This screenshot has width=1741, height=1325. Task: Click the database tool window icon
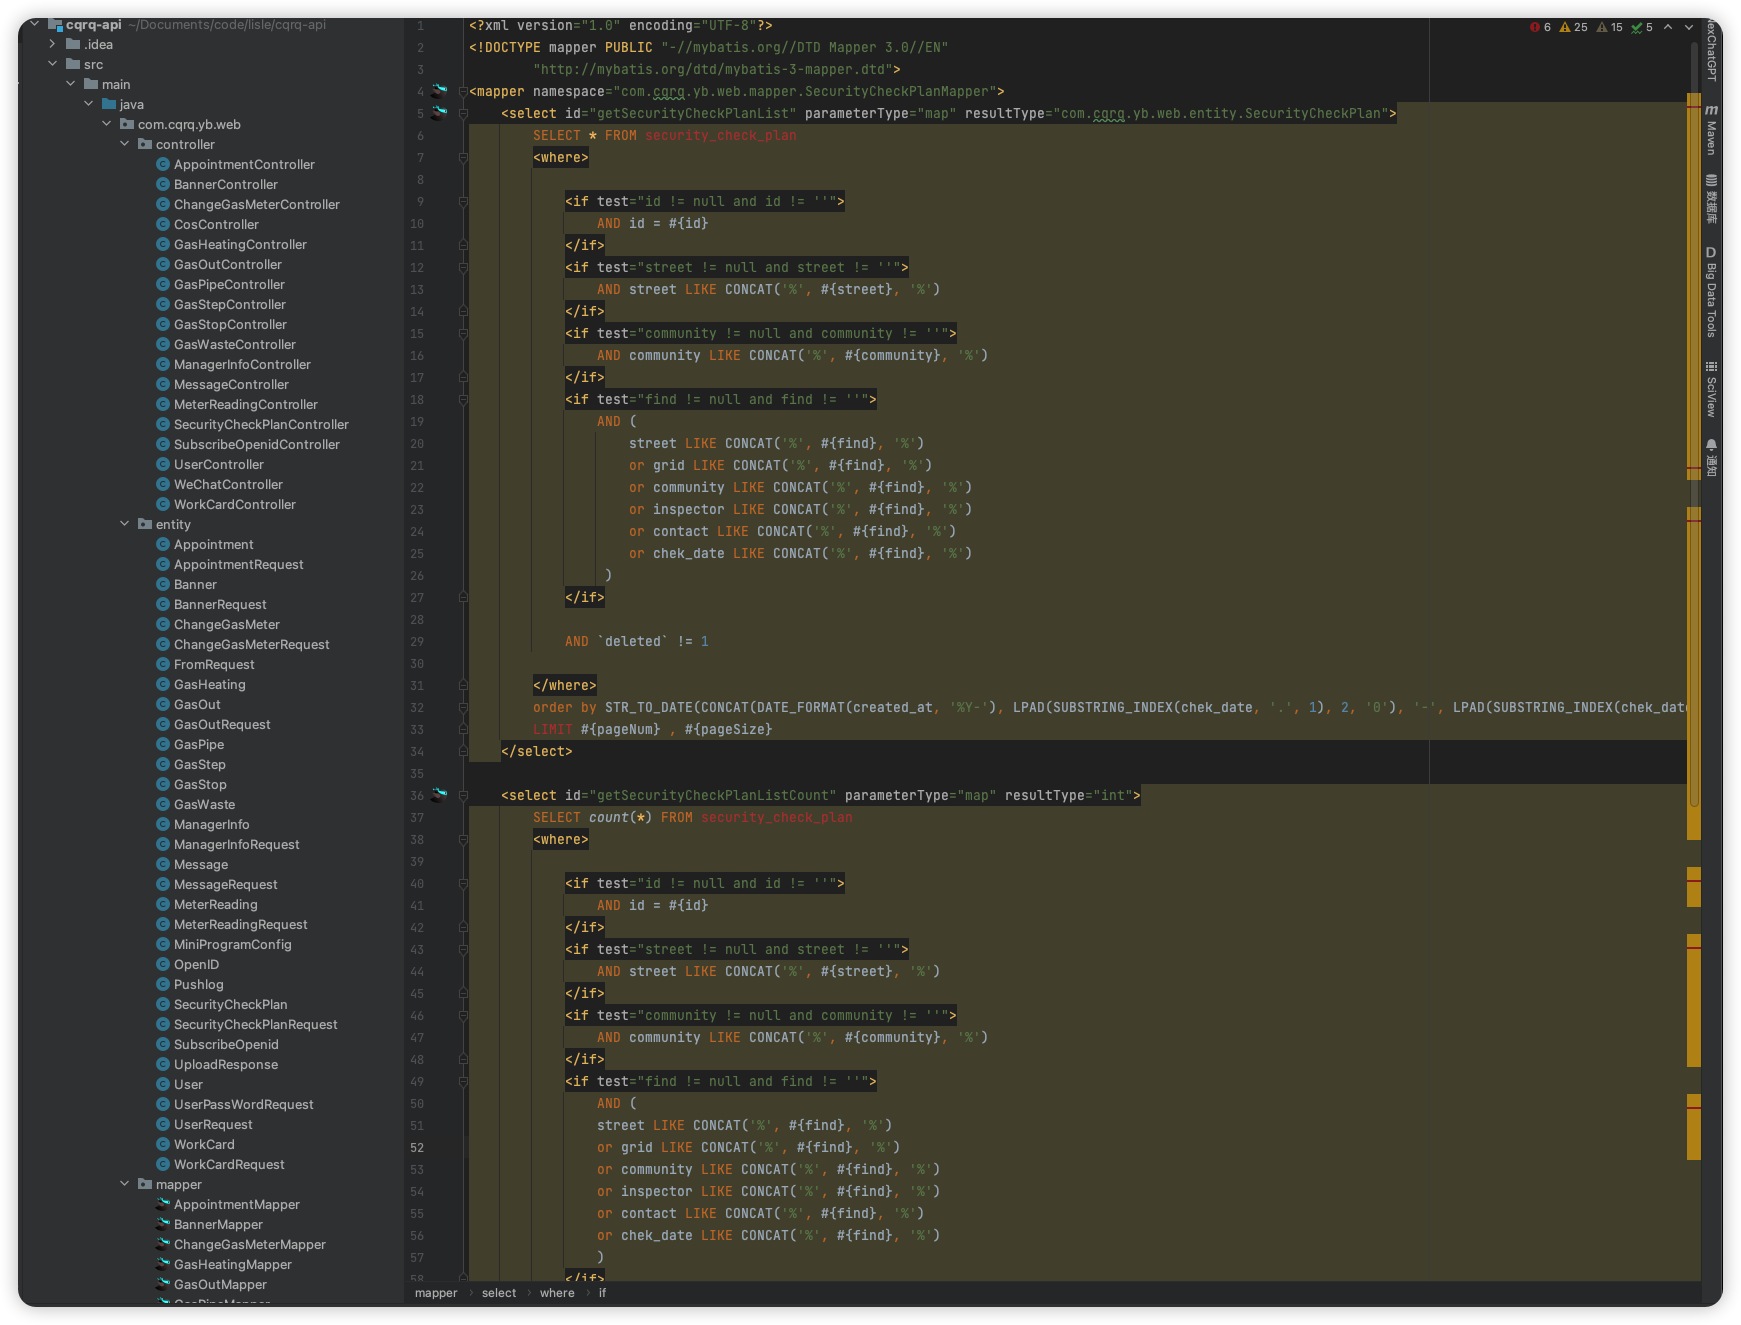[x=1711, y=180]
